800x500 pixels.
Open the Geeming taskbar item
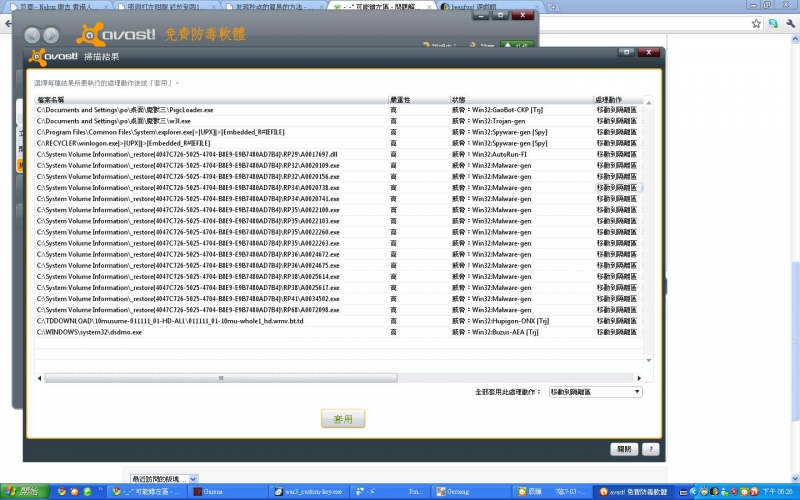pyautogui.click(x=470, y=492)
